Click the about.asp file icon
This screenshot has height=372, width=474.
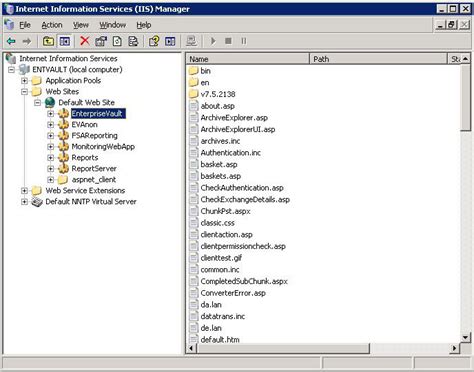(194, 106)
